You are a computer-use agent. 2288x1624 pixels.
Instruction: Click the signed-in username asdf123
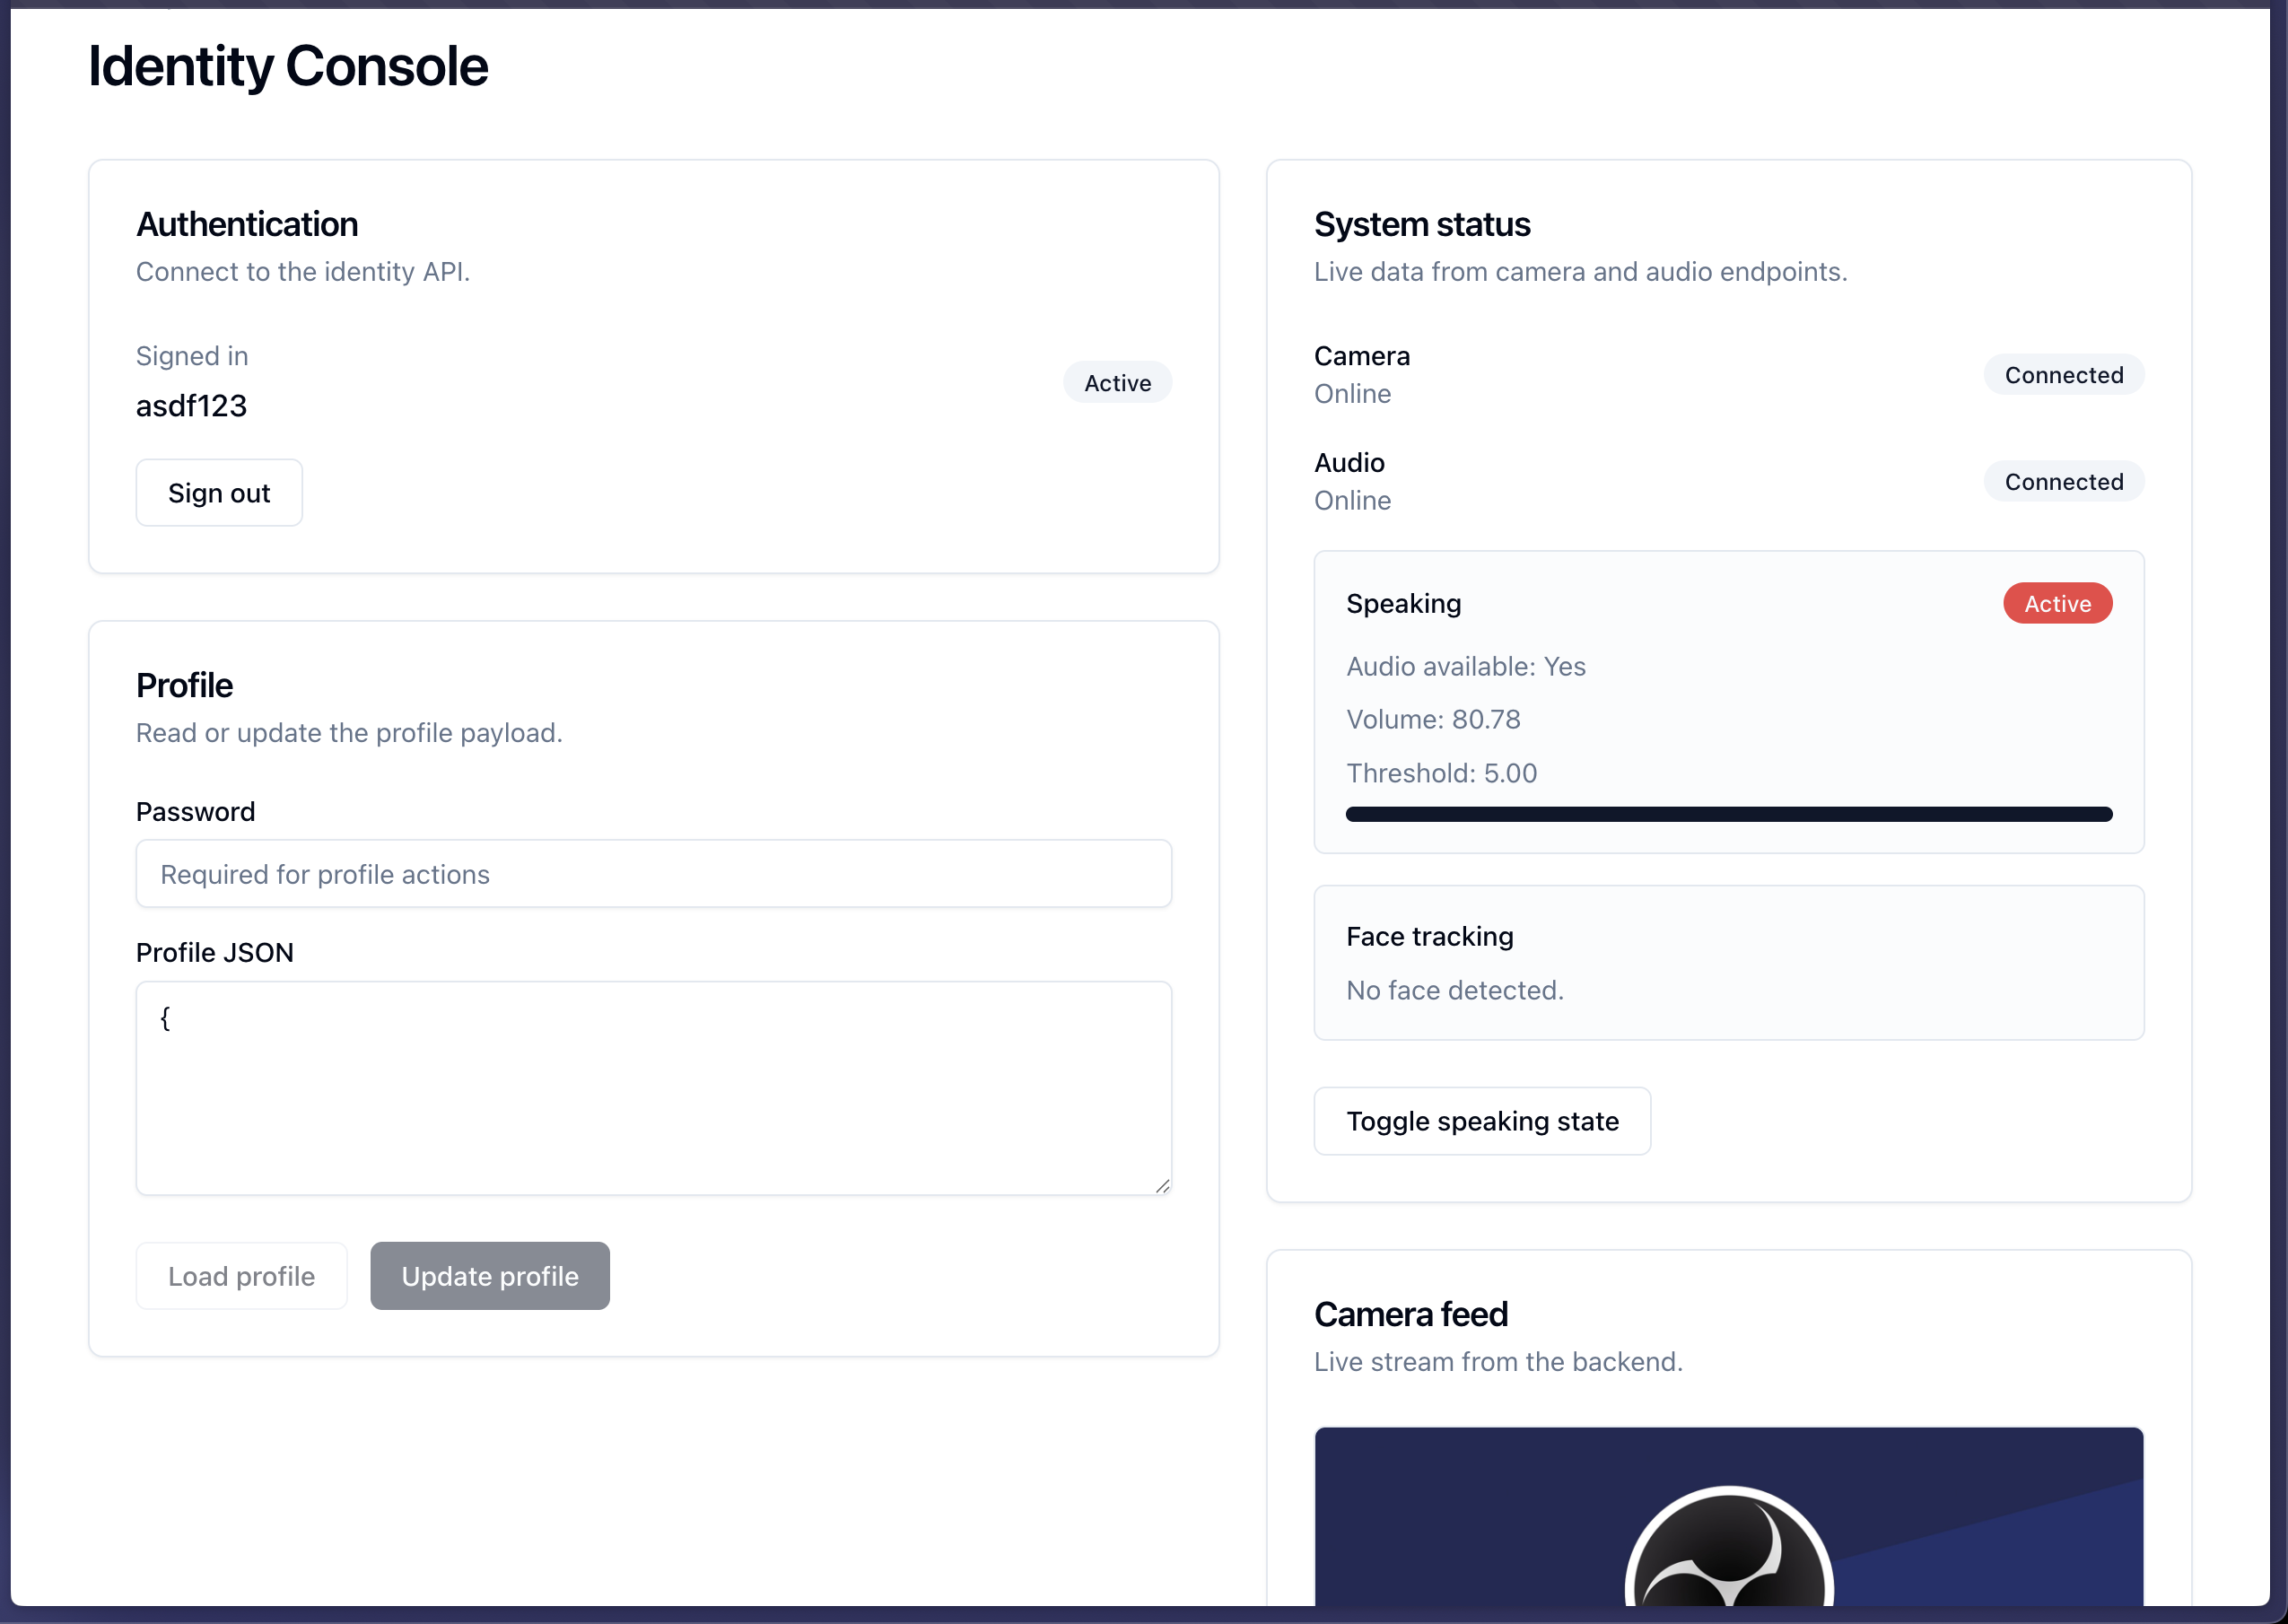tap(191, 406)
